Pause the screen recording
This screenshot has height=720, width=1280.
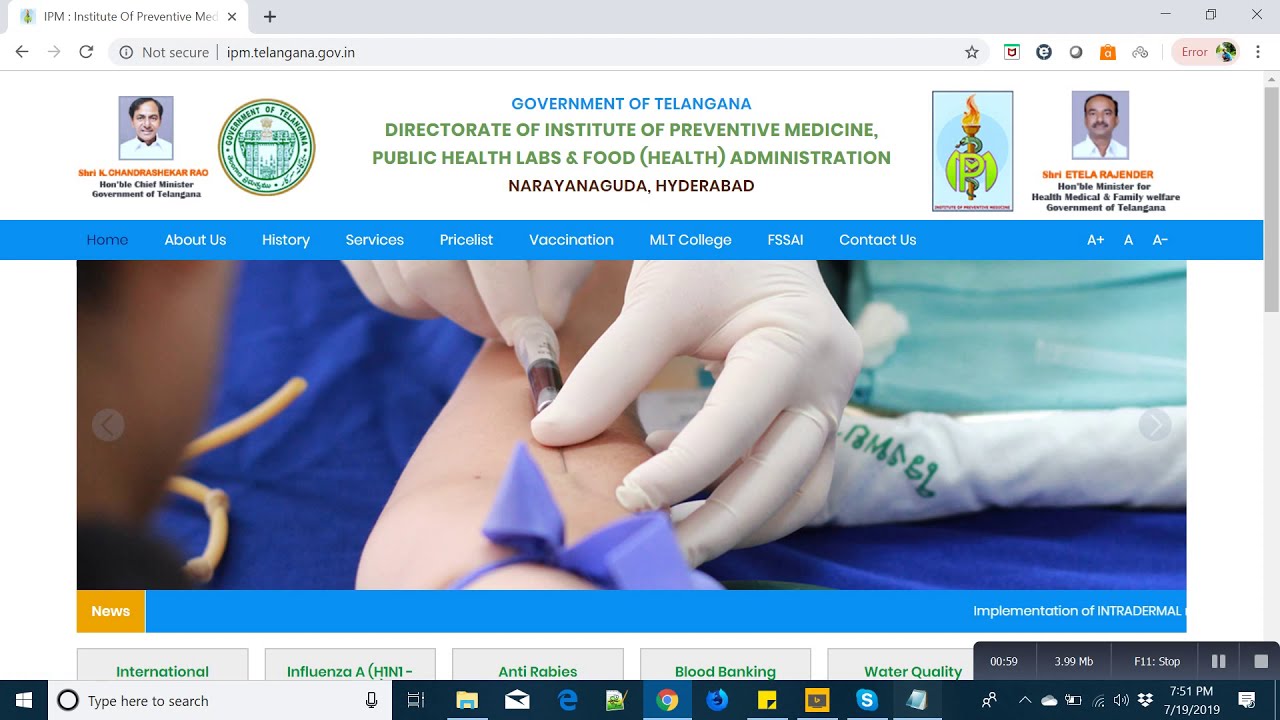[1218, 661]
